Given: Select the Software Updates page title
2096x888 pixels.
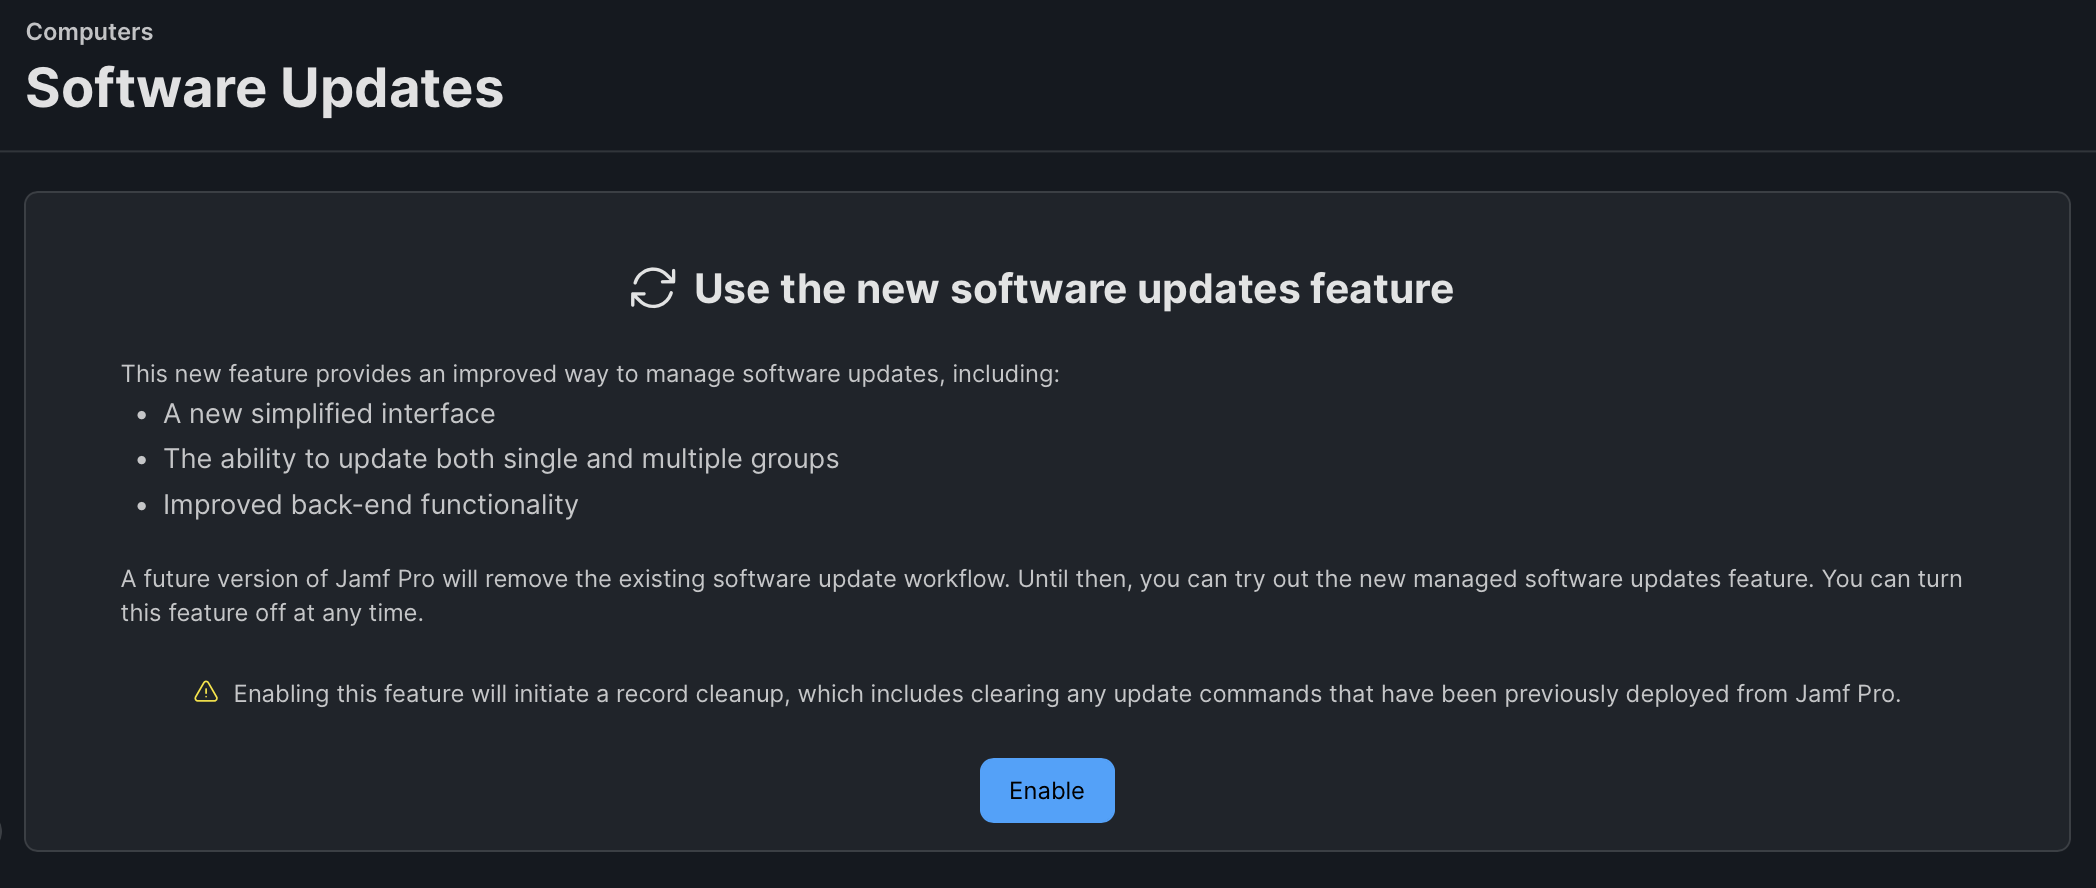Looking at the screenshot, I should (264, 88).
